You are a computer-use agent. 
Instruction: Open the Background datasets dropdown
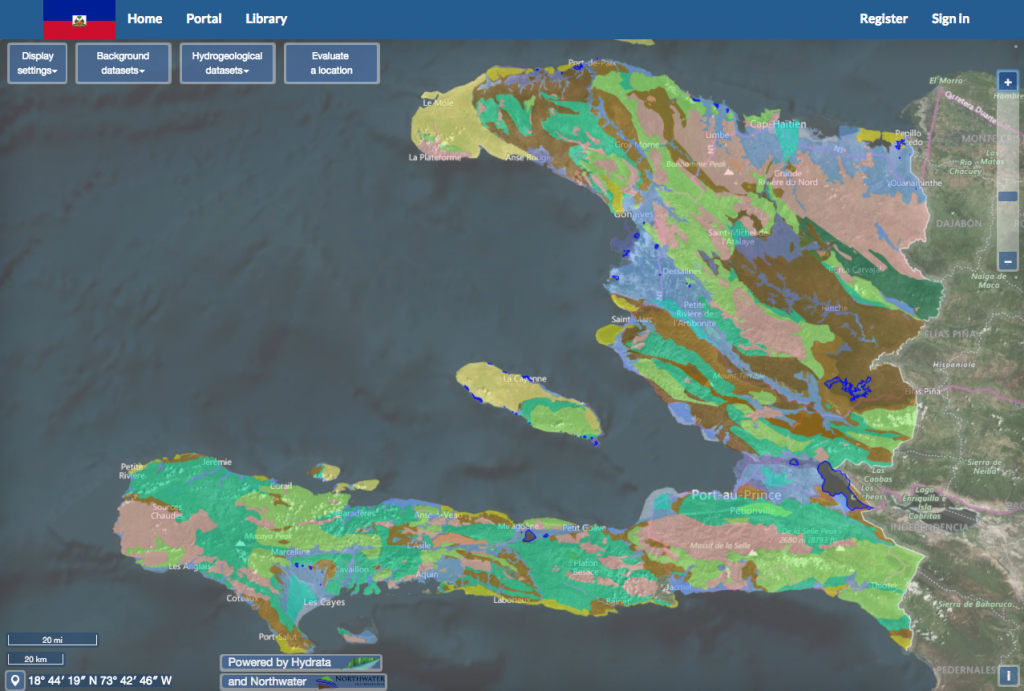pos(123,63)
